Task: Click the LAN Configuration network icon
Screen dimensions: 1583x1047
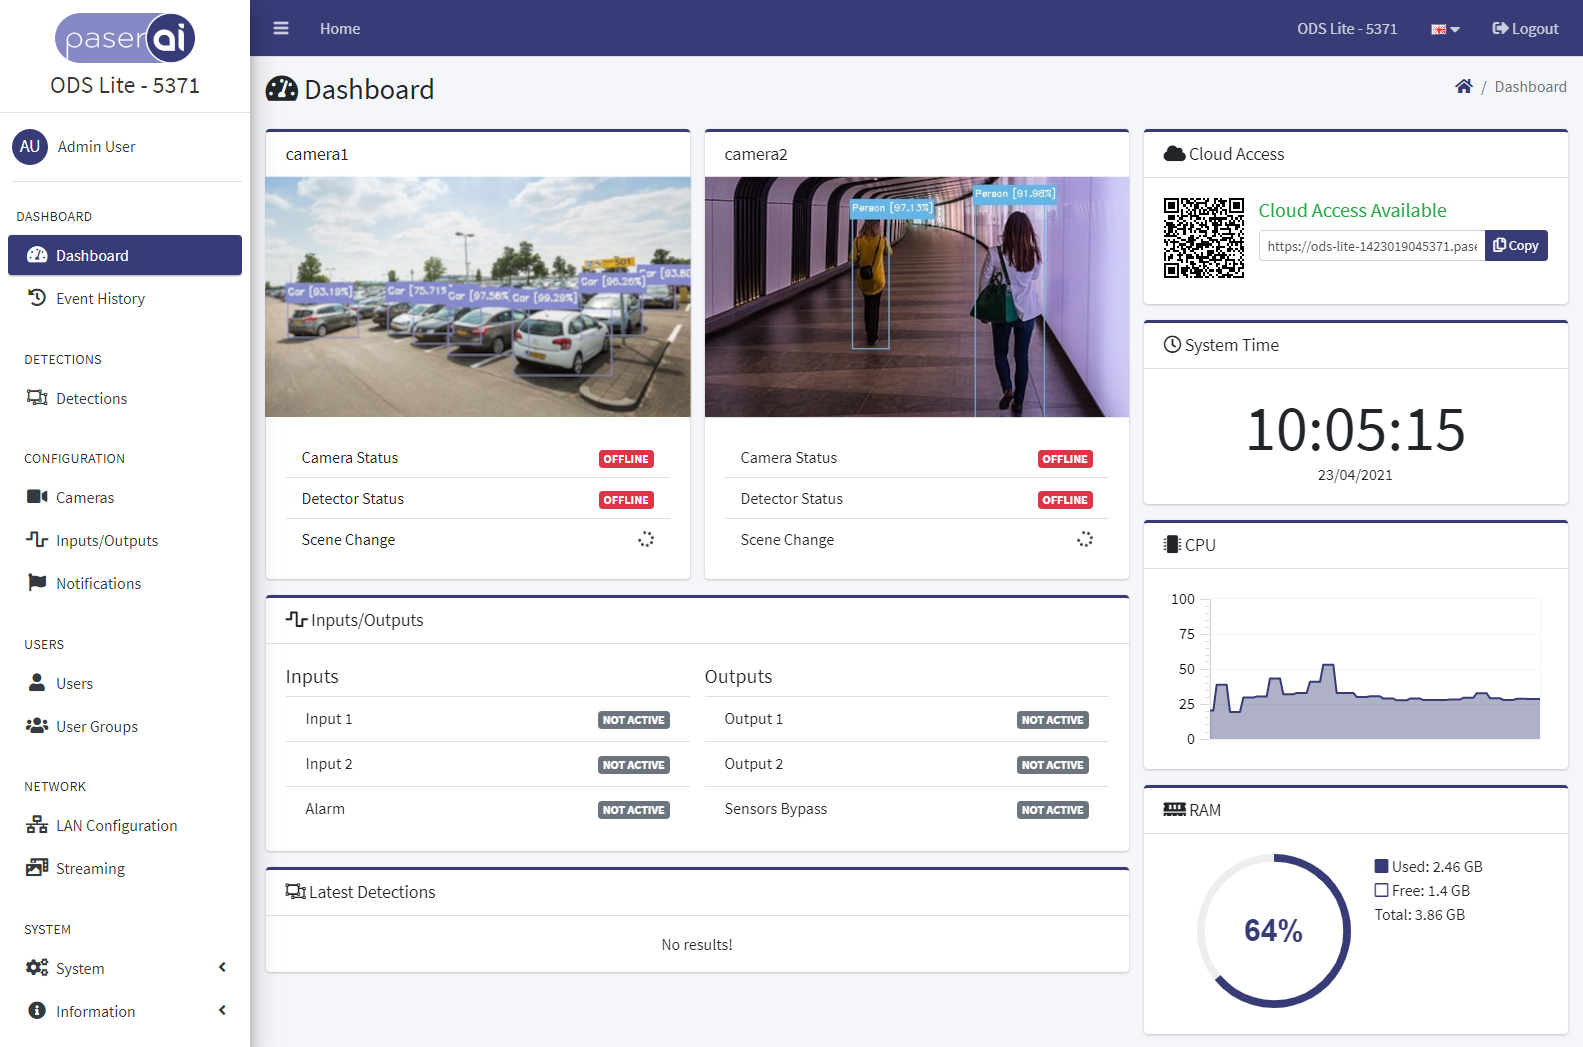Action: pos(37,825)
